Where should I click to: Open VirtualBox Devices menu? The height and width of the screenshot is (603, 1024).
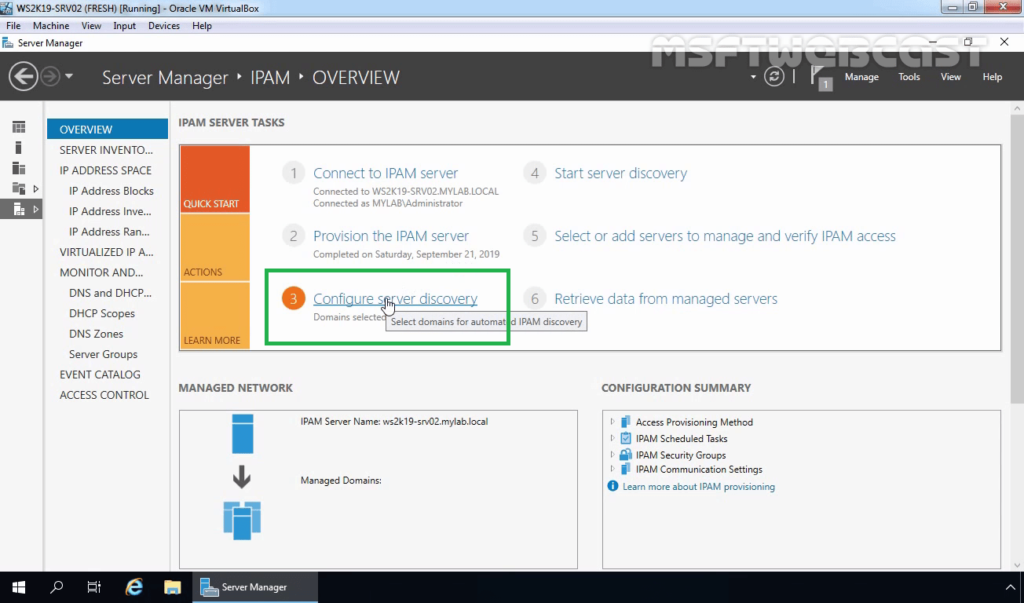164,25
